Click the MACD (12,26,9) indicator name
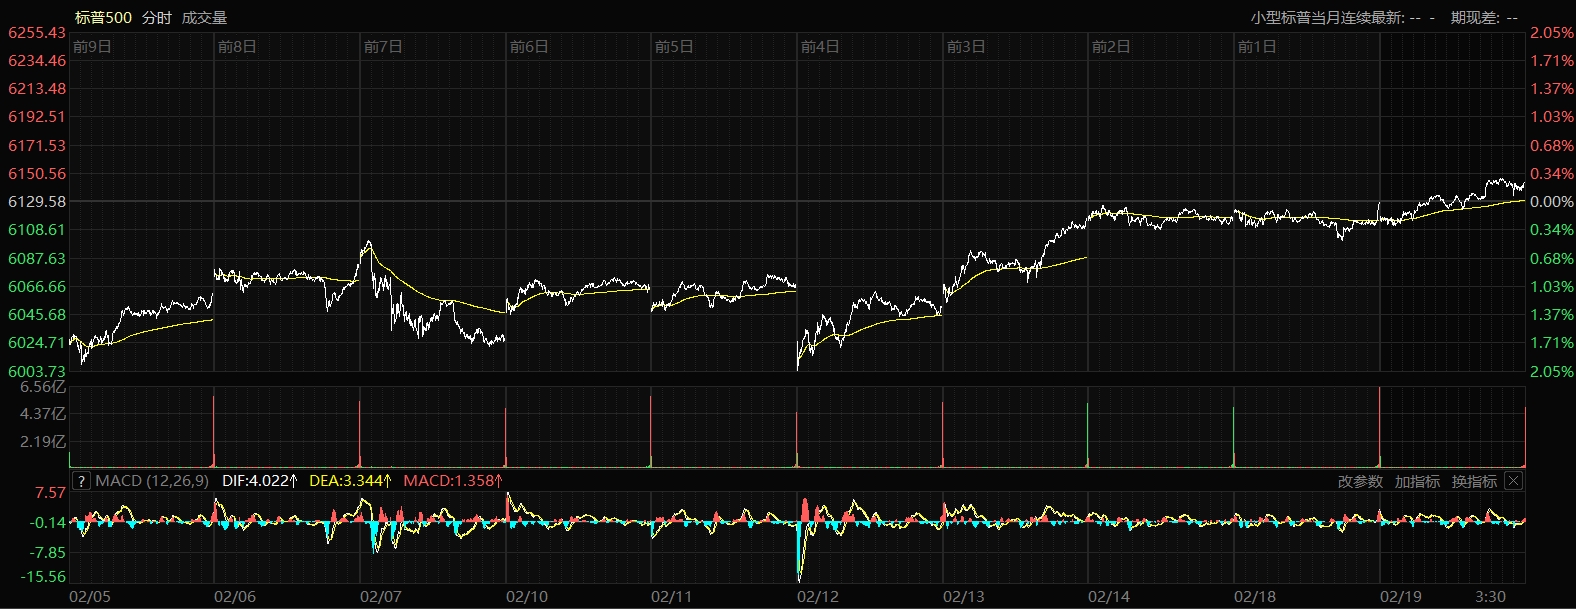Image resolution: width=1576 pixels, height=609 pixels. 152,481
